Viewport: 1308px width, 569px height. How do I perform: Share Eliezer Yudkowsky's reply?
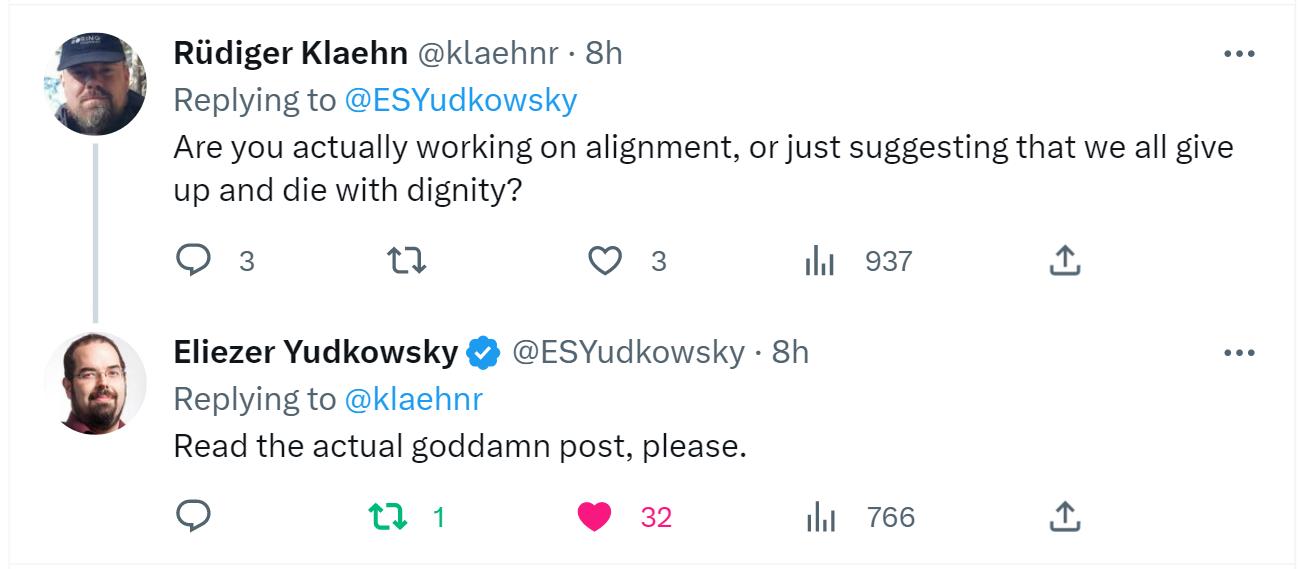tap(1064, 517)
